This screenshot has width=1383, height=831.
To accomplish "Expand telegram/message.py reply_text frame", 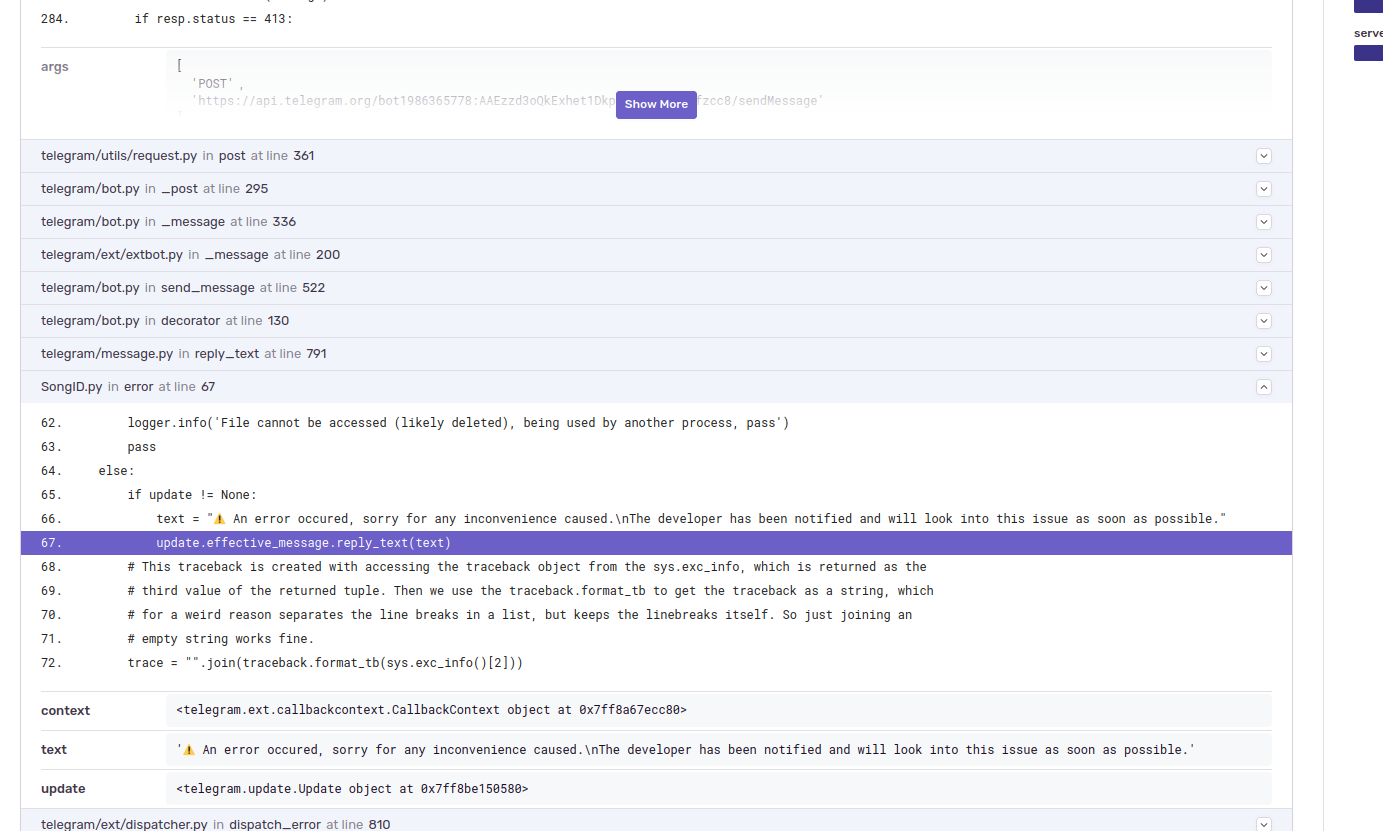I will [1264, 354].
